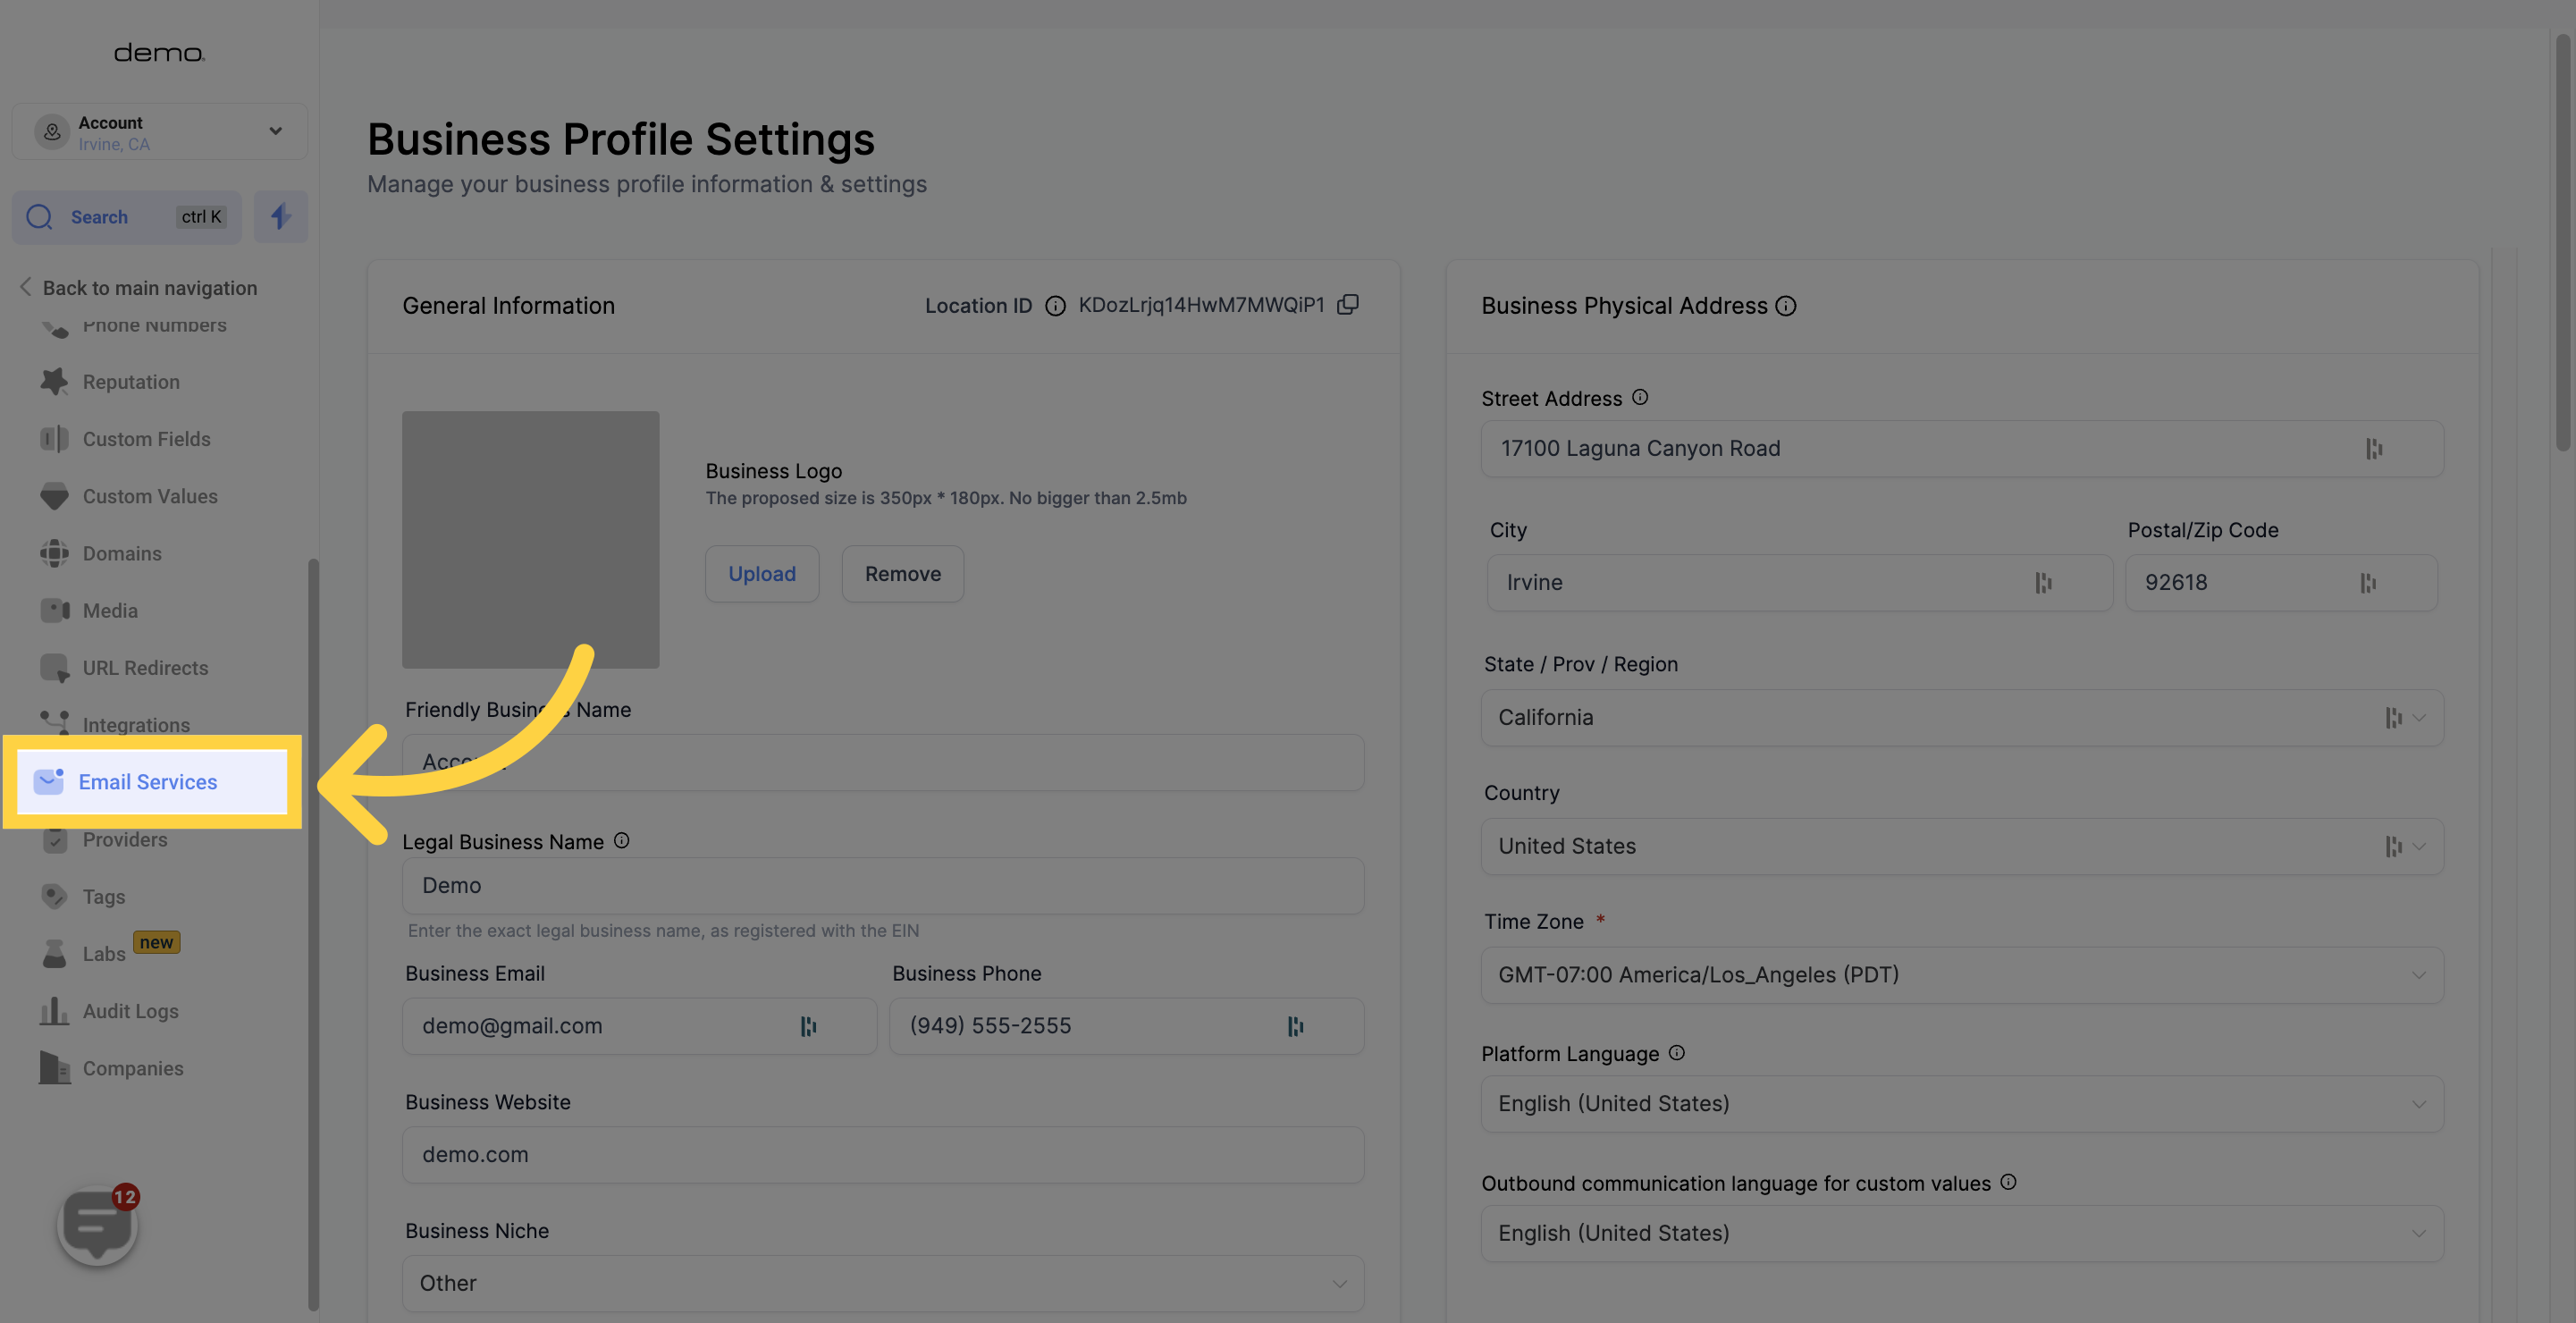
Task: Open the Platform Language dropdown
Action: tap(1961, 1104)
